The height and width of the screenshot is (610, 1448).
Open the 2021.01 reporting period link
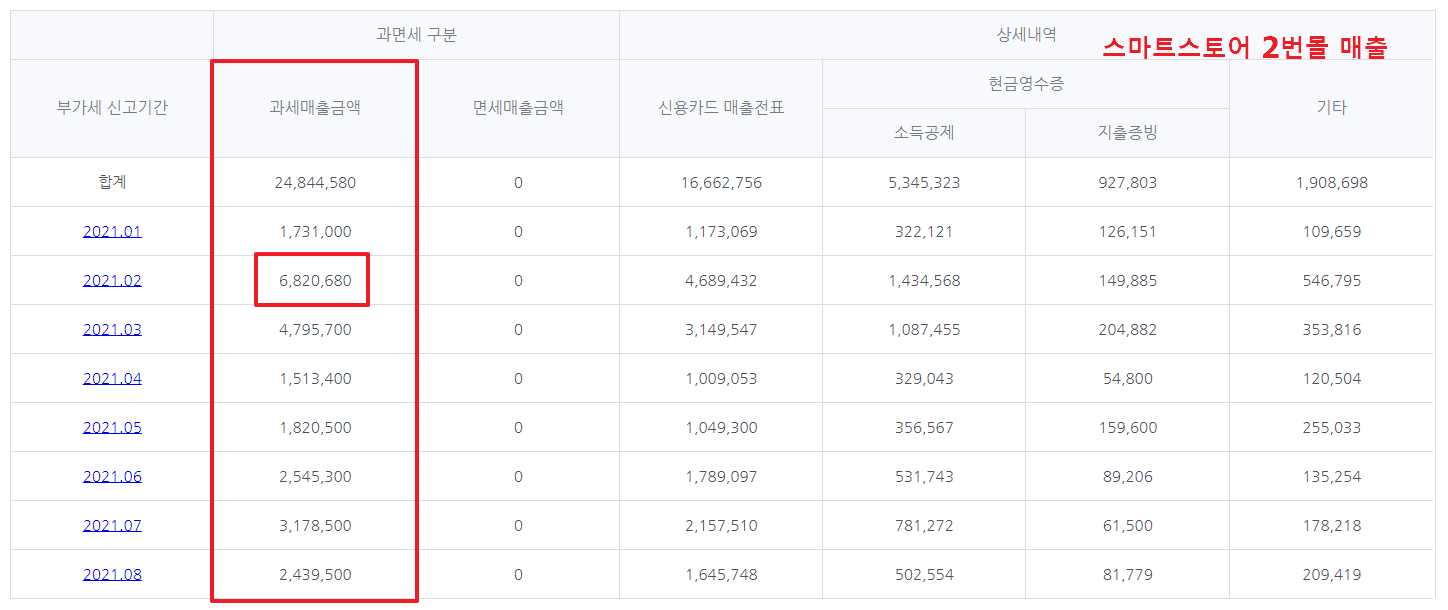coord(112,232)
